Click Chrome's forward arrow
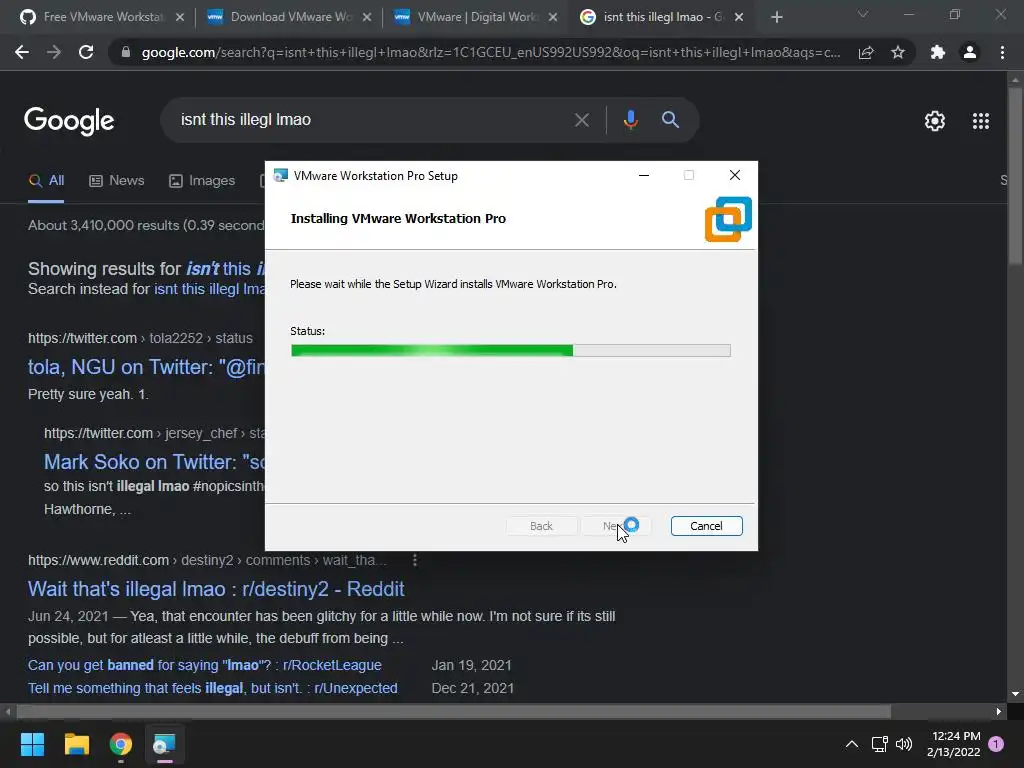The image size is (1024, 768). click(x=54, y=52)
